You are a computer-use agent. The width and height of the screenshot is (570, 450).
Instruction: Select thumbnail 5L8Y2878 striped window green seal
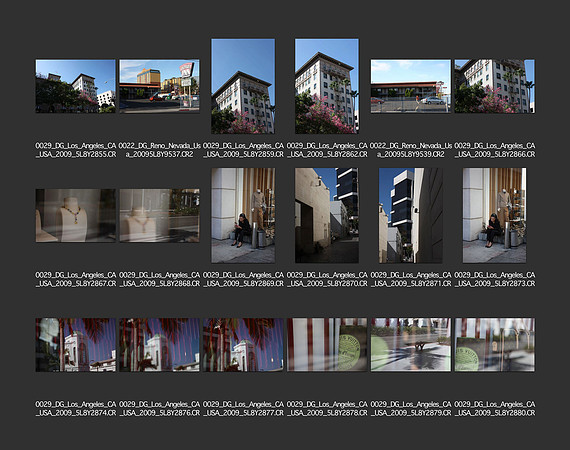(327, 345)
